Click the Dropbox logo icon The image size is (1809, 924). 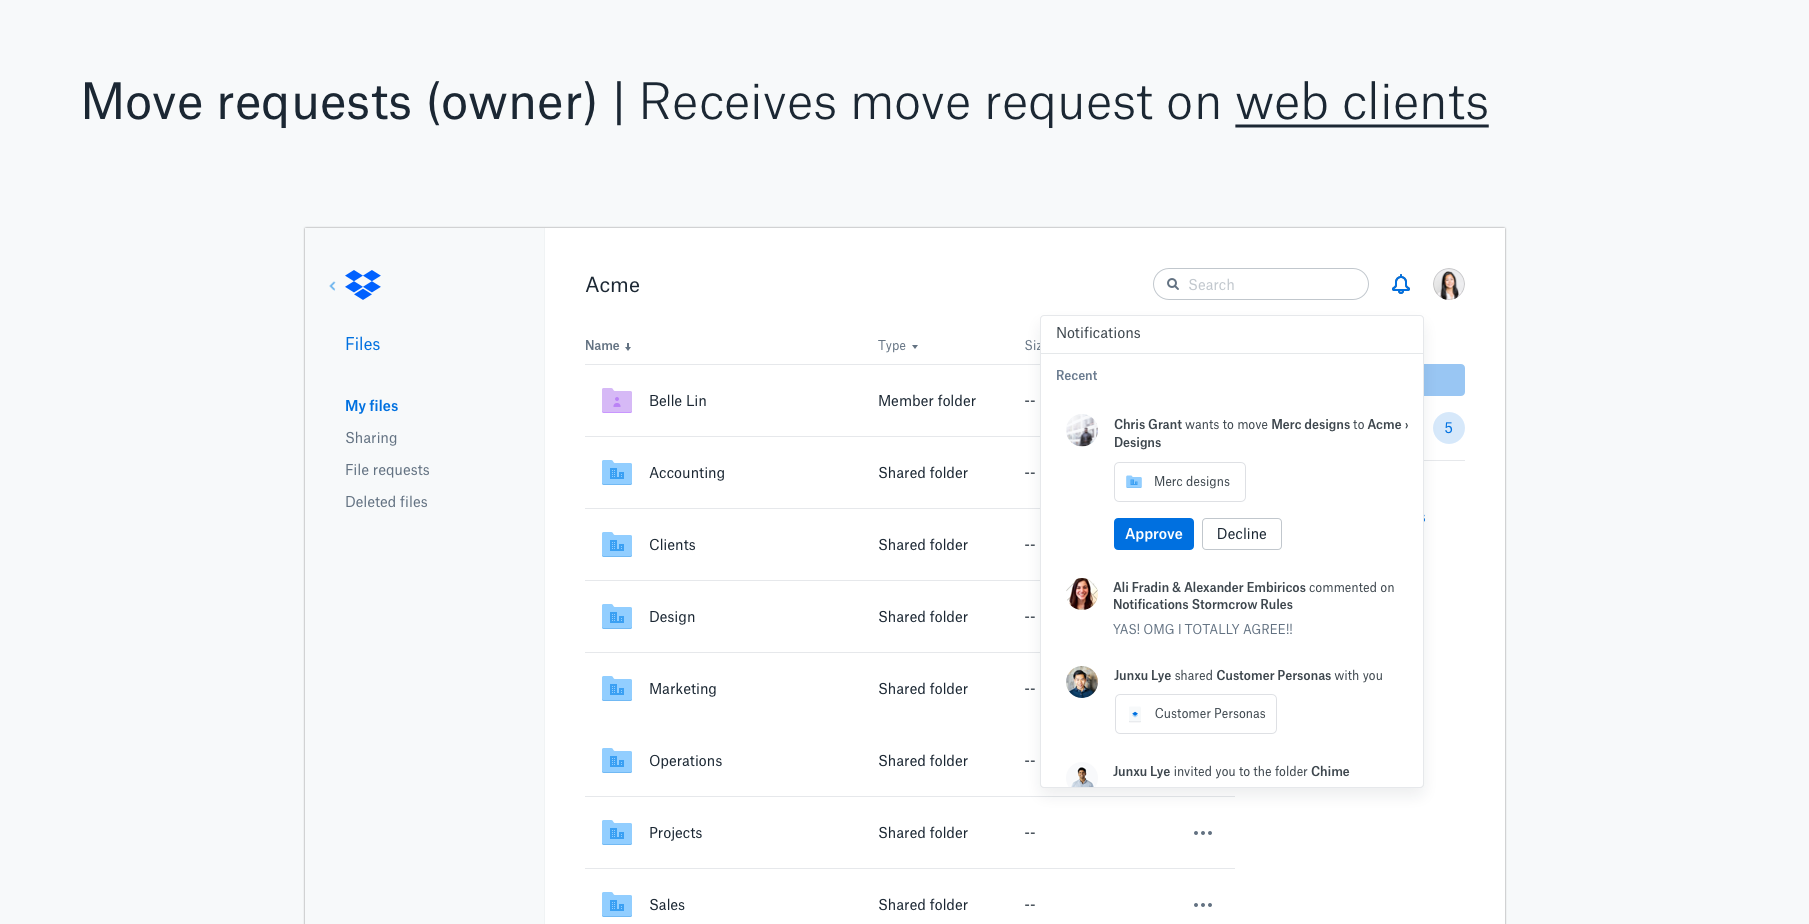(363, 285)
